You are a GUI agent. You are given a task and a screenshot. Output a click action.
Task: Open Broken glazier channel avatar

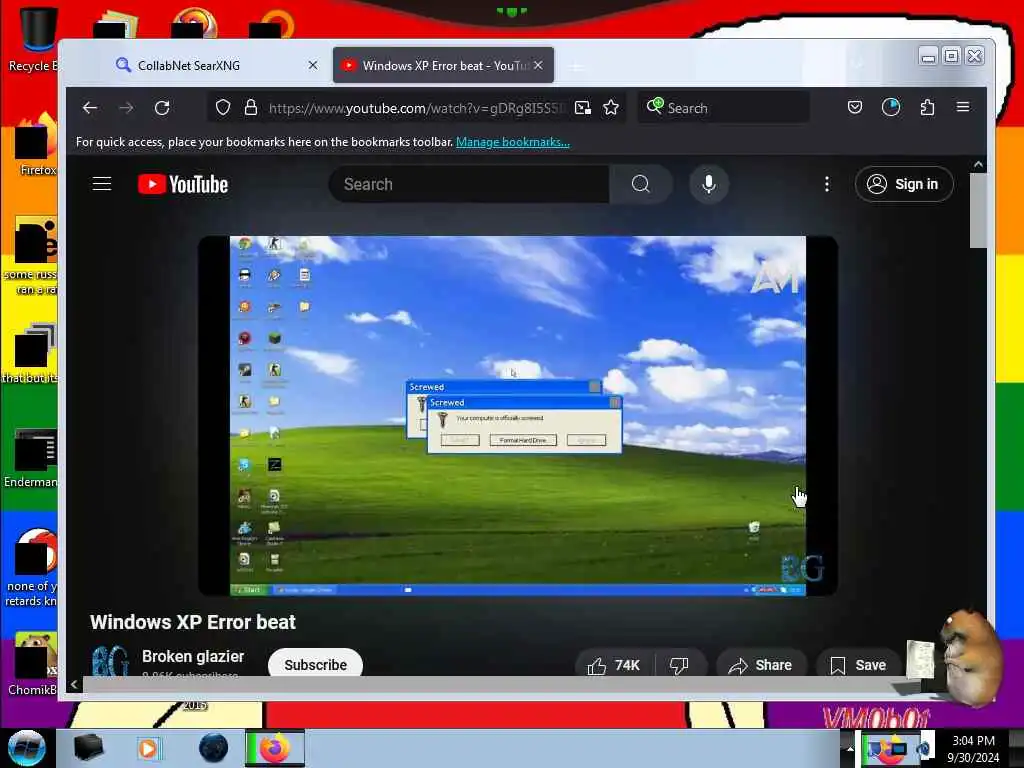110,661
